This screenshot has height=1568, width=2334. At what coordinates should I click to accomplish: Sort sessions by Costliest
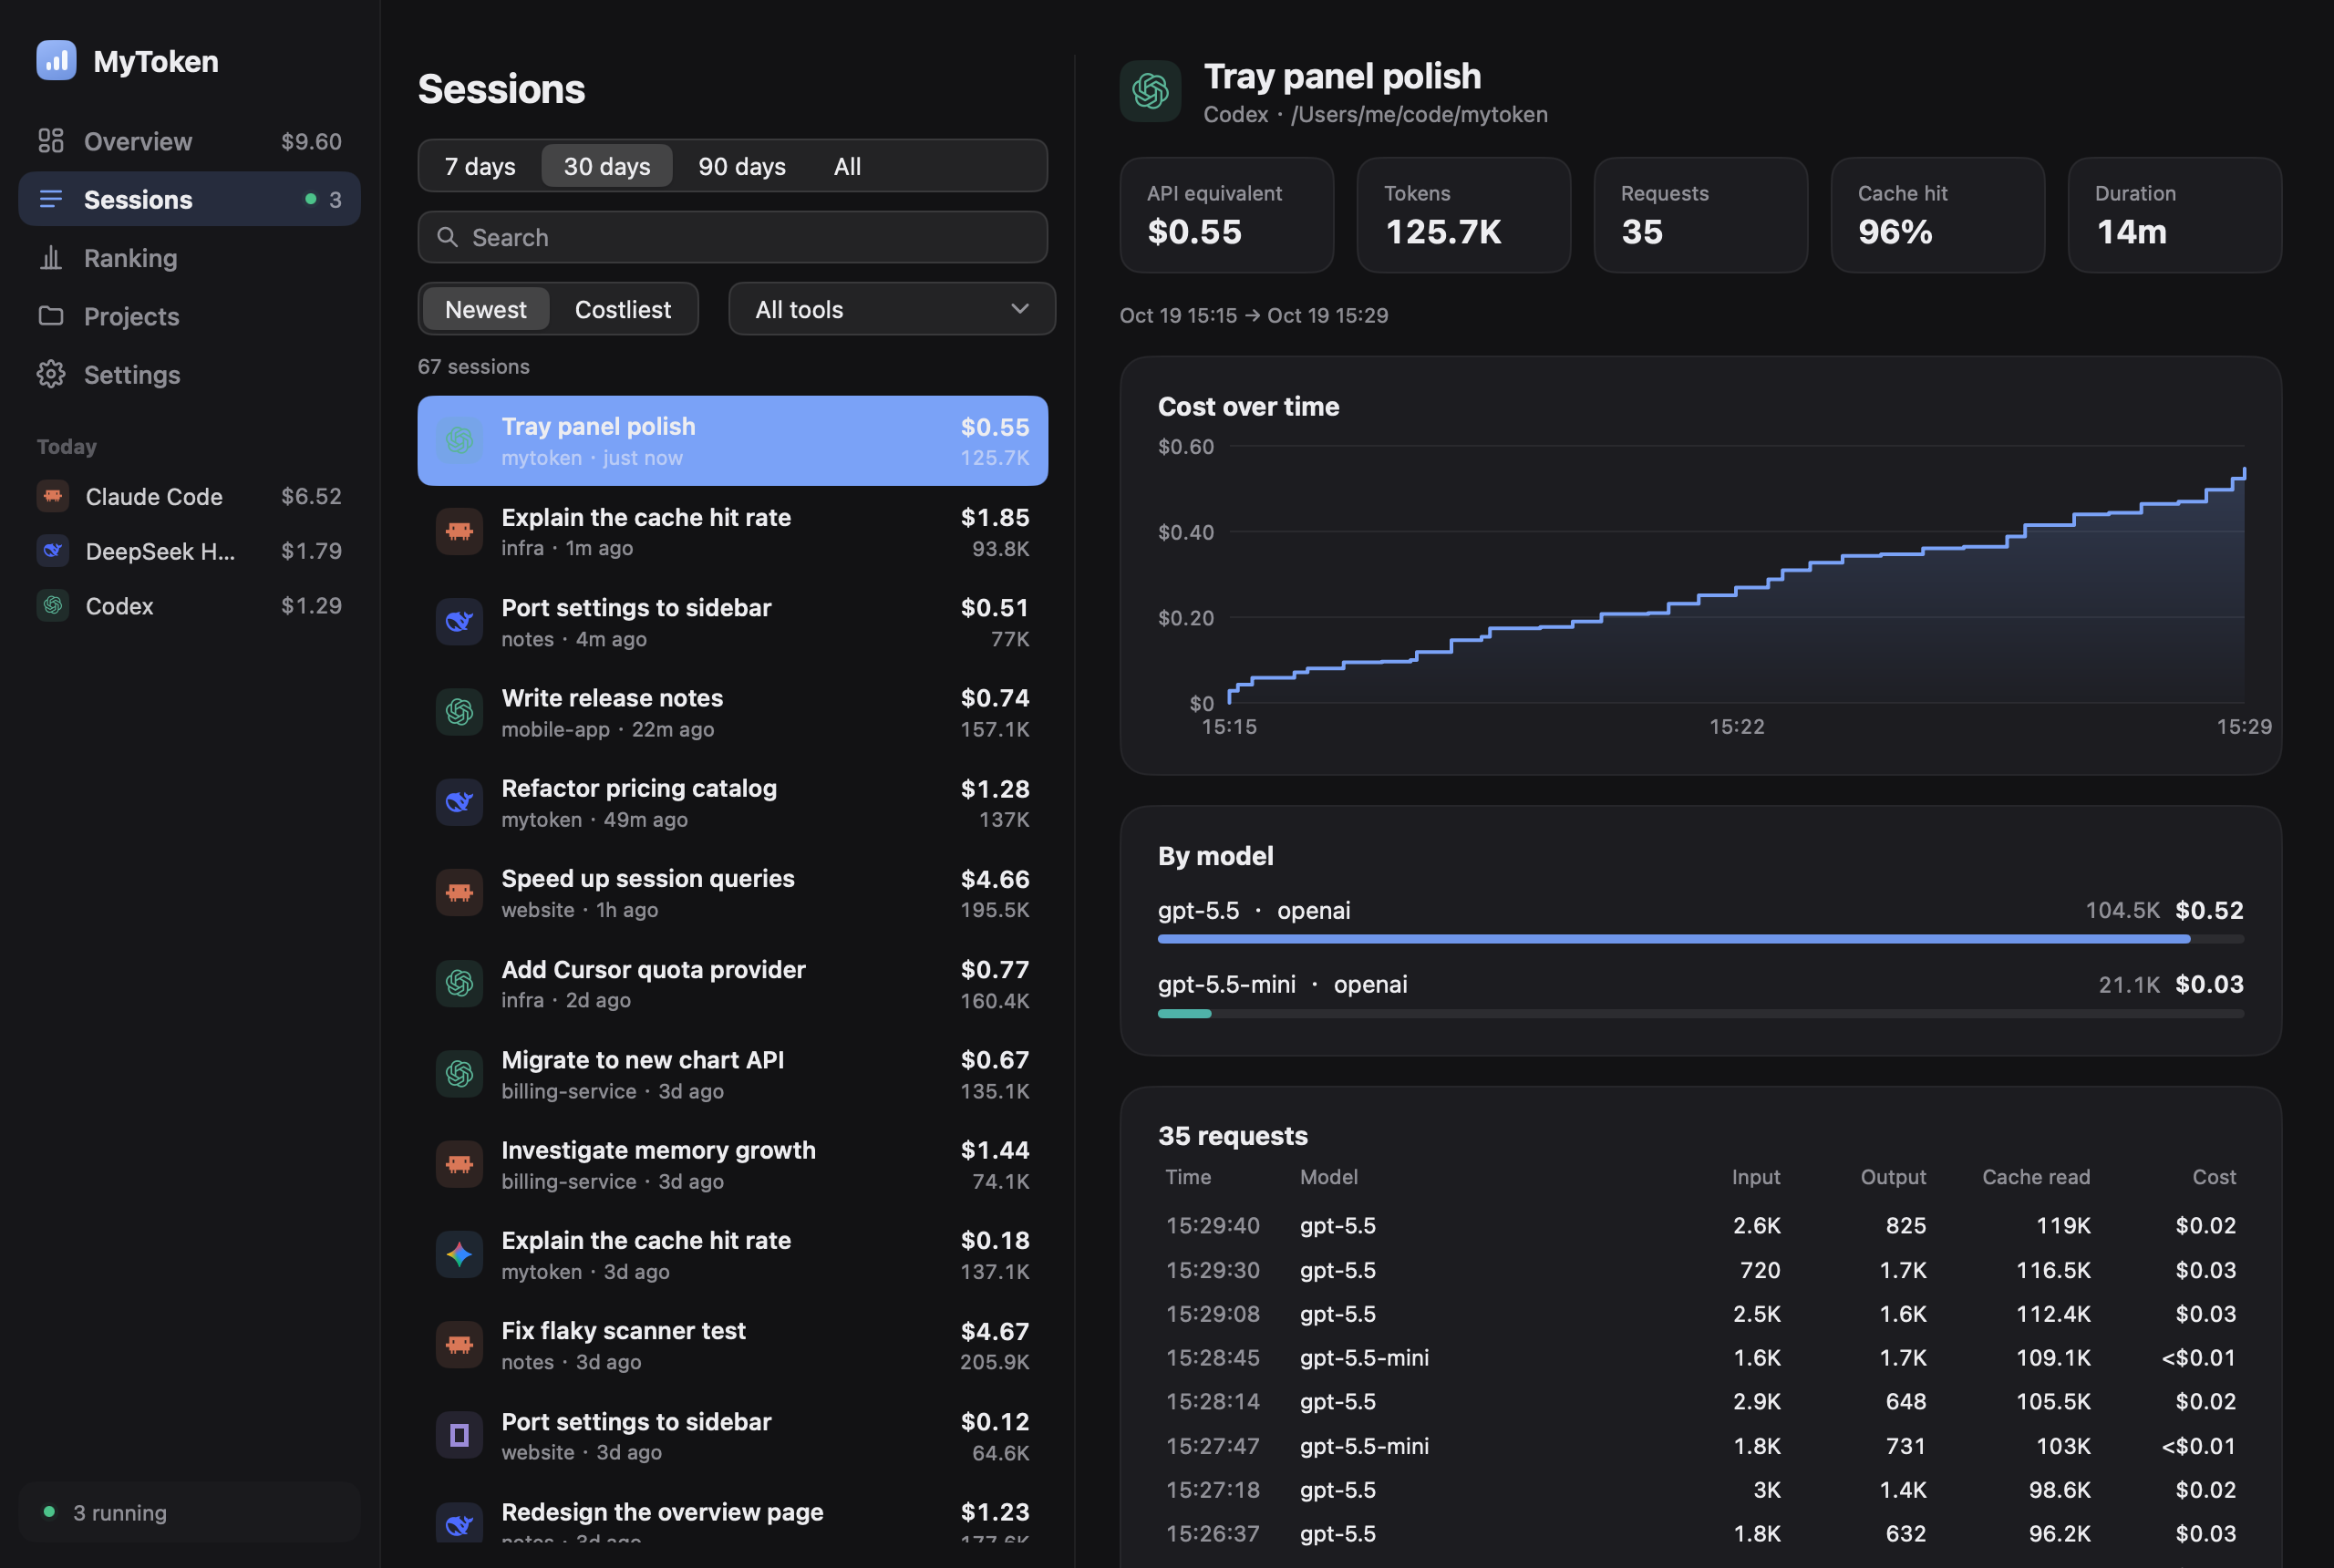pos(623,309)
